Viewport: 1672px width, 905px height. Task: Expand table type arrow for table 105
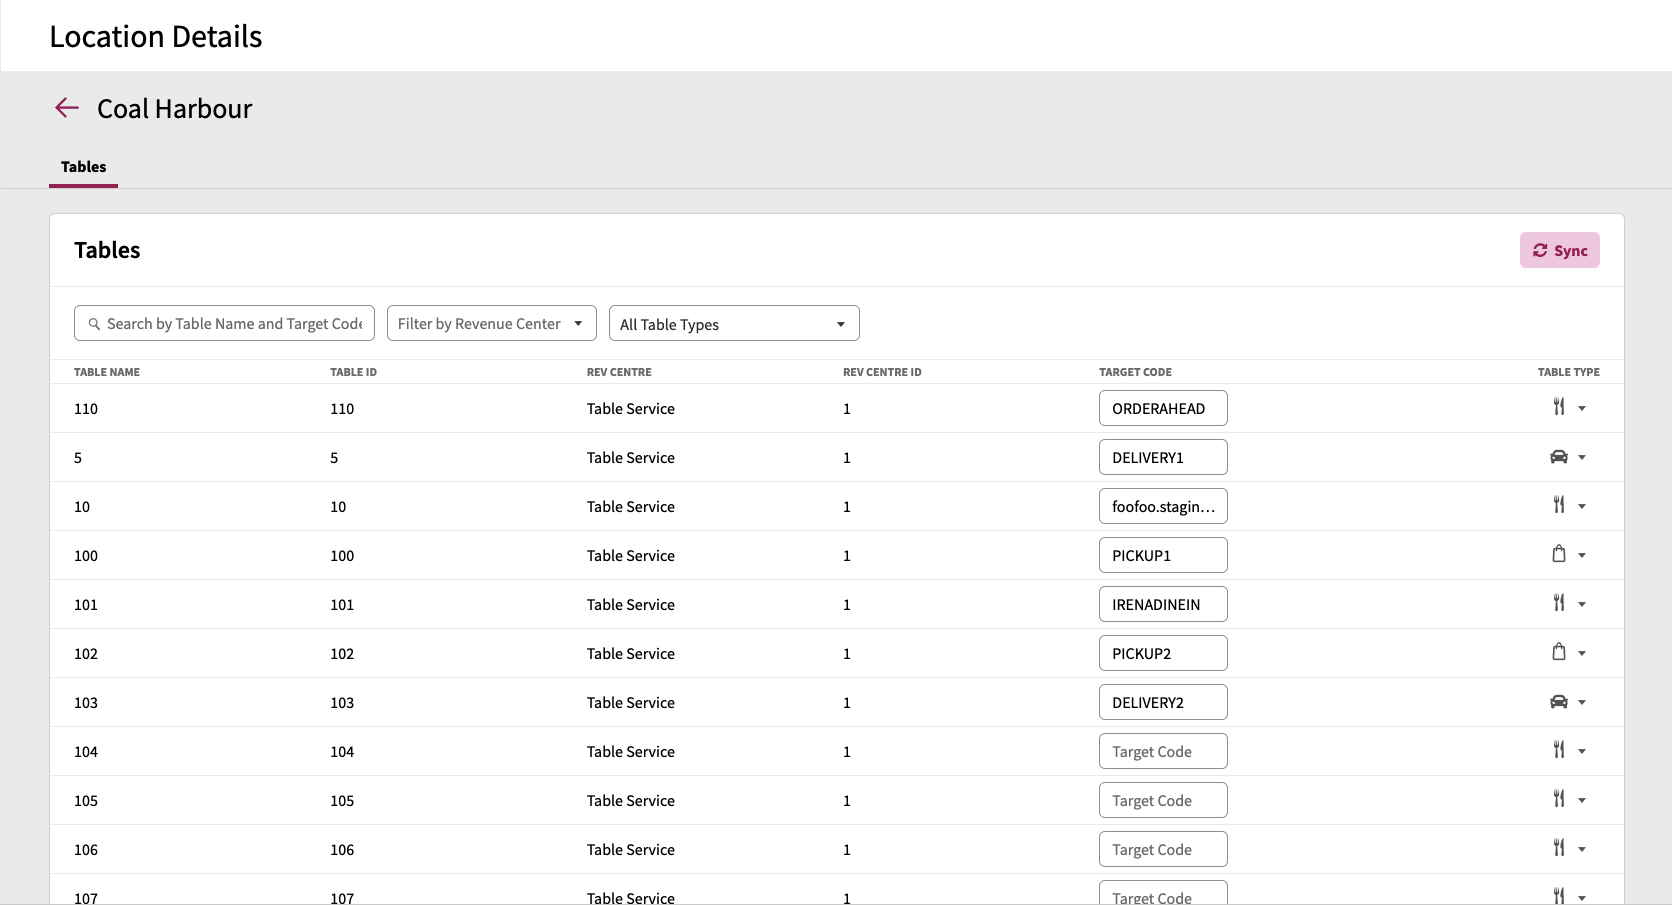(1582, 800)
